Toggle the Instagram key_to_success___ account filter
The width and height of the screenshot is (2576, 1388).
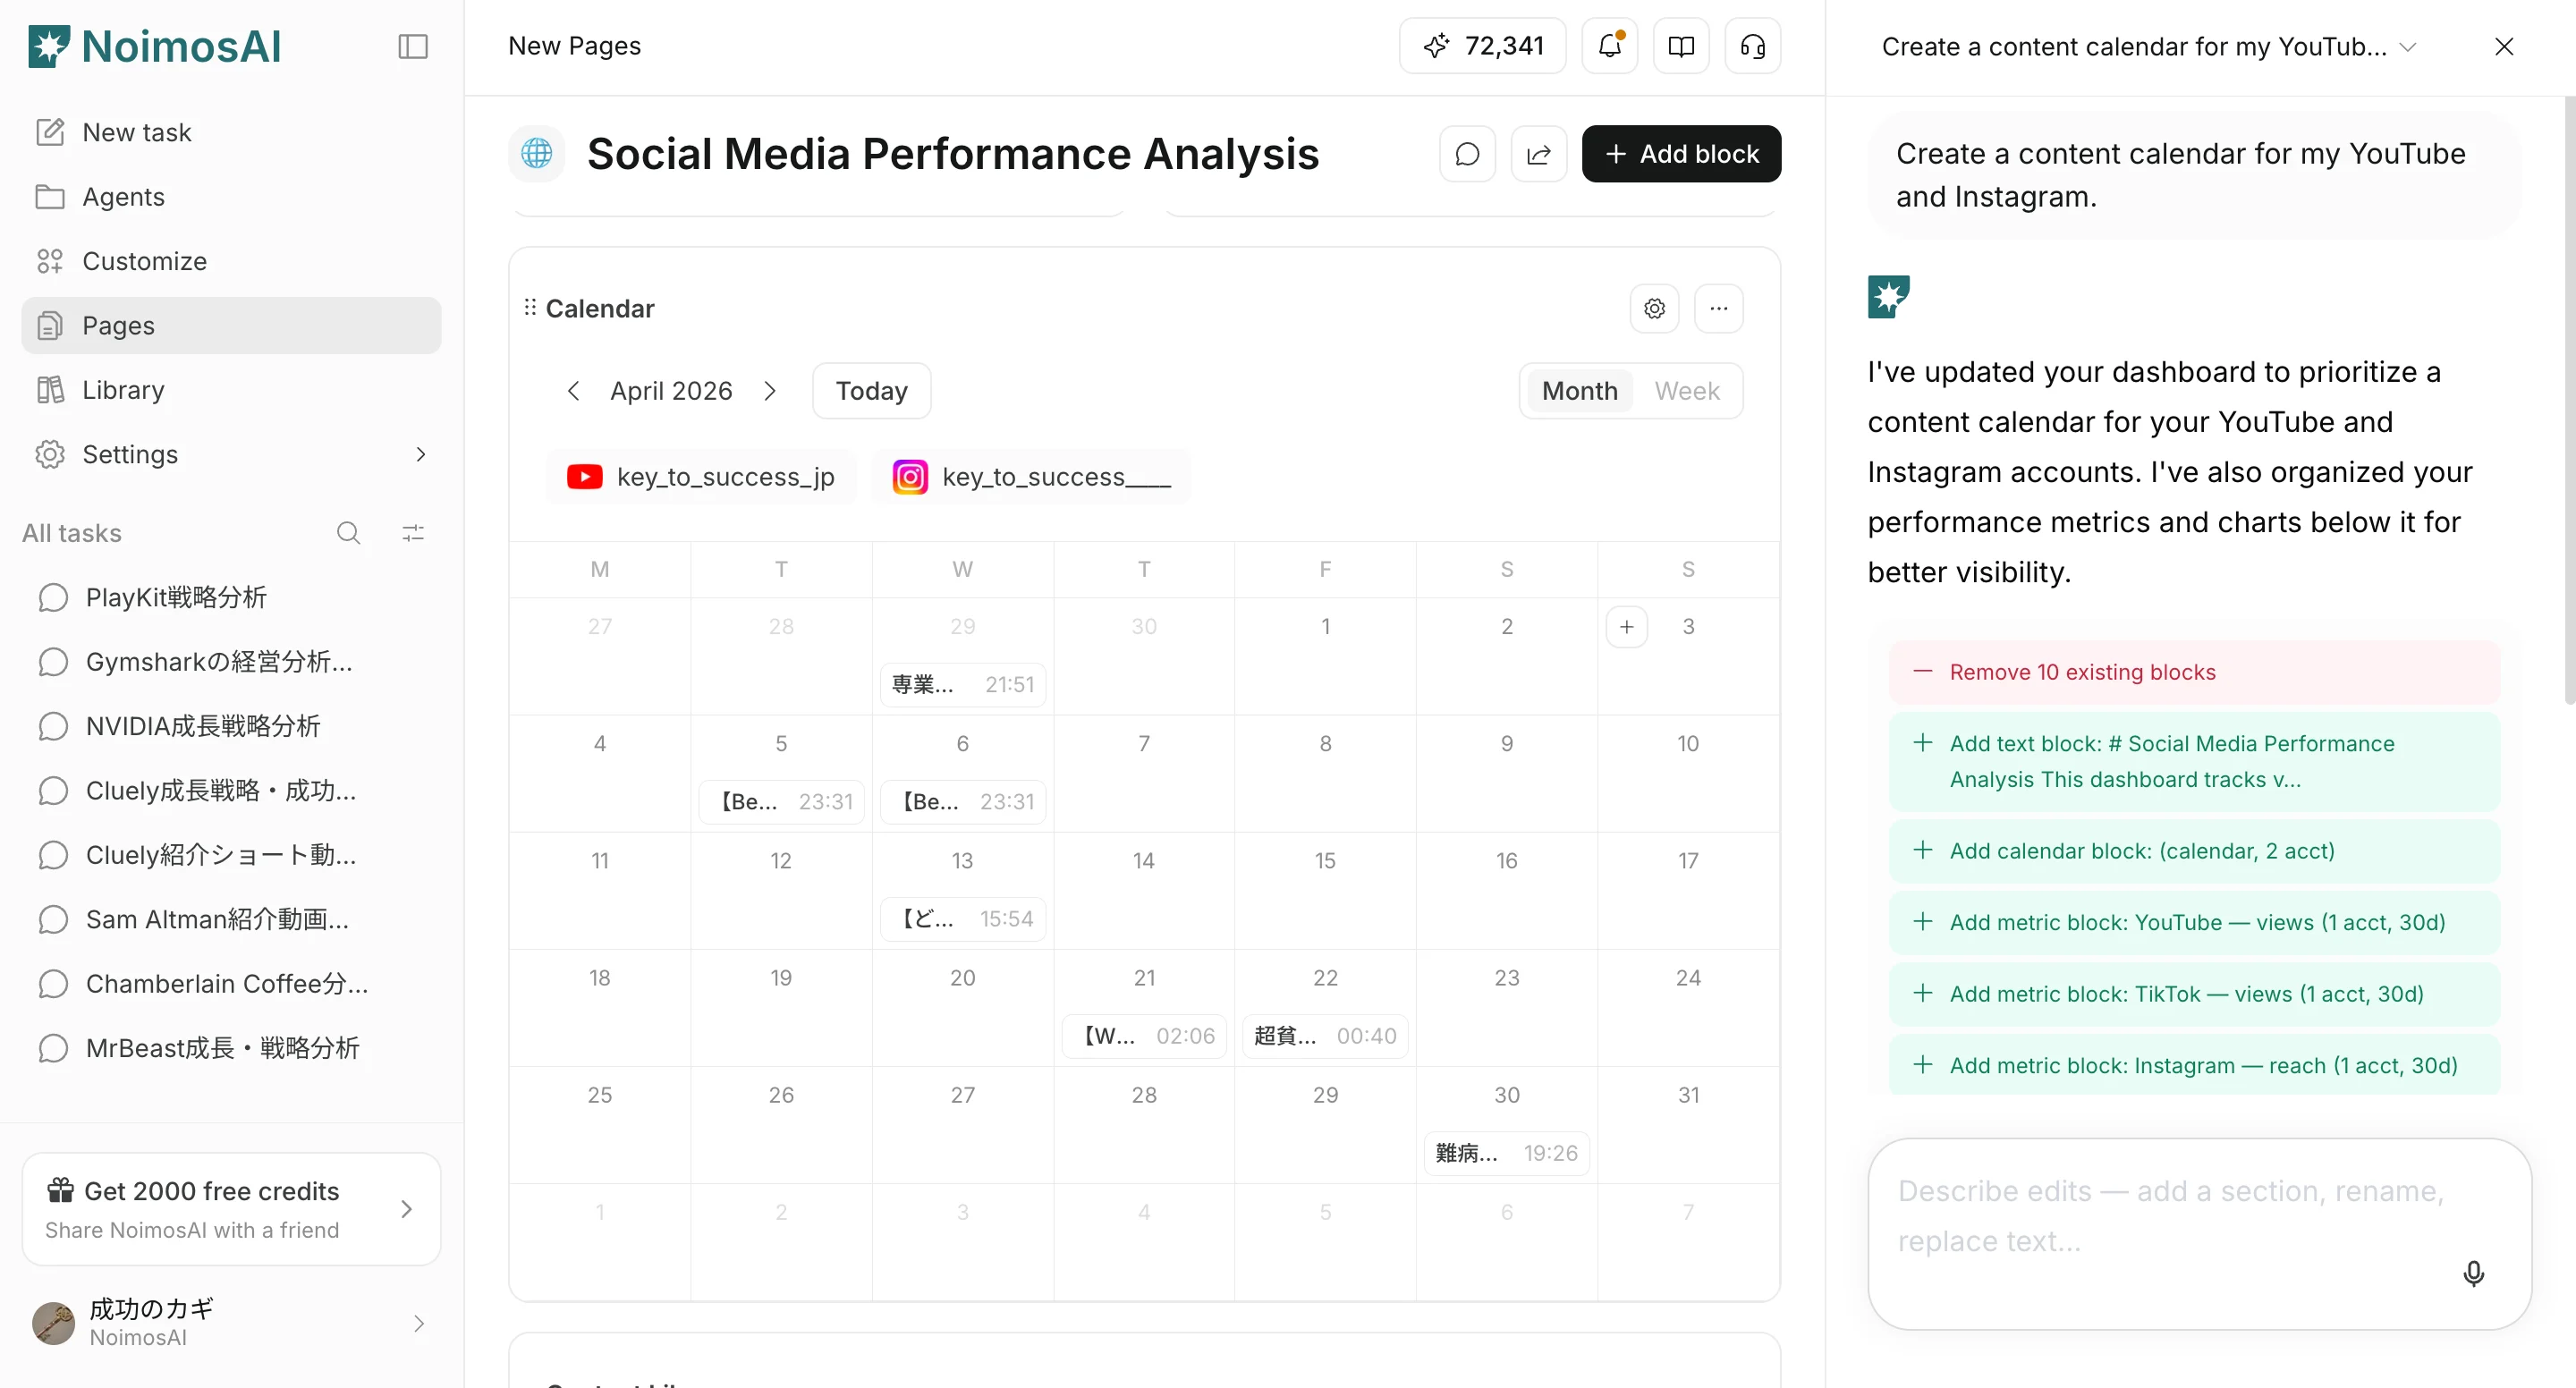[1031, 476]
